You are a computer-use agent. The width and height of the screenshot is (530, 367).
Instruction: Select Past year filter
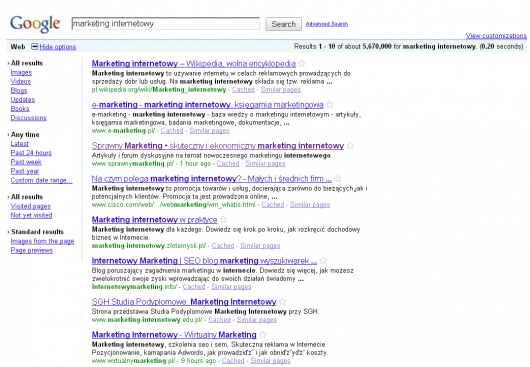tap(25, 171)
